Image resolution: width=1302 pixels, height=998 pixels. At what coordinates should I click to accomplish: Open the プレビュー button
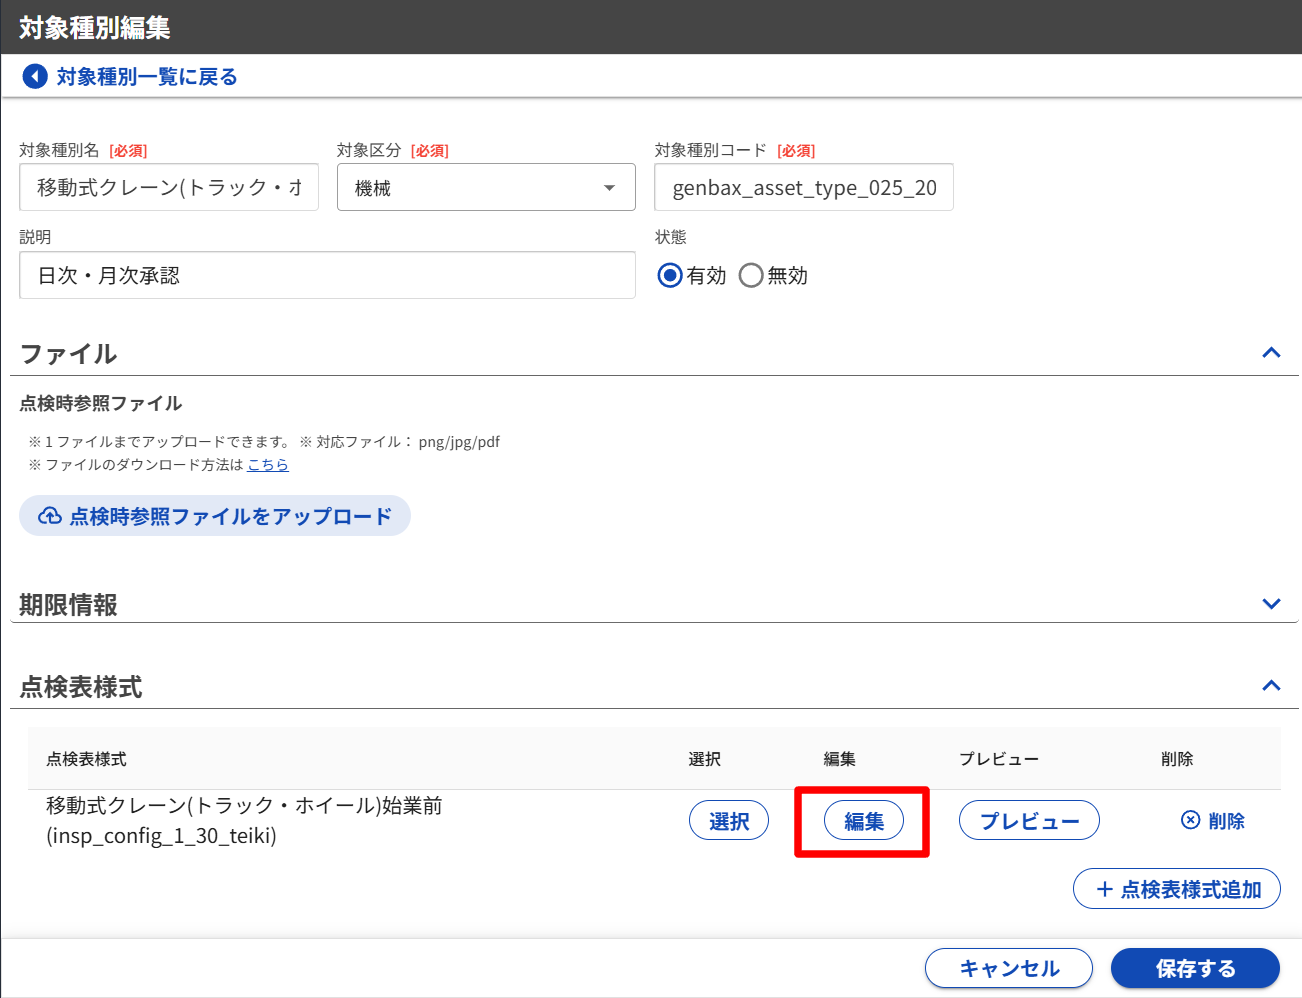click(x=1028, y=821)
